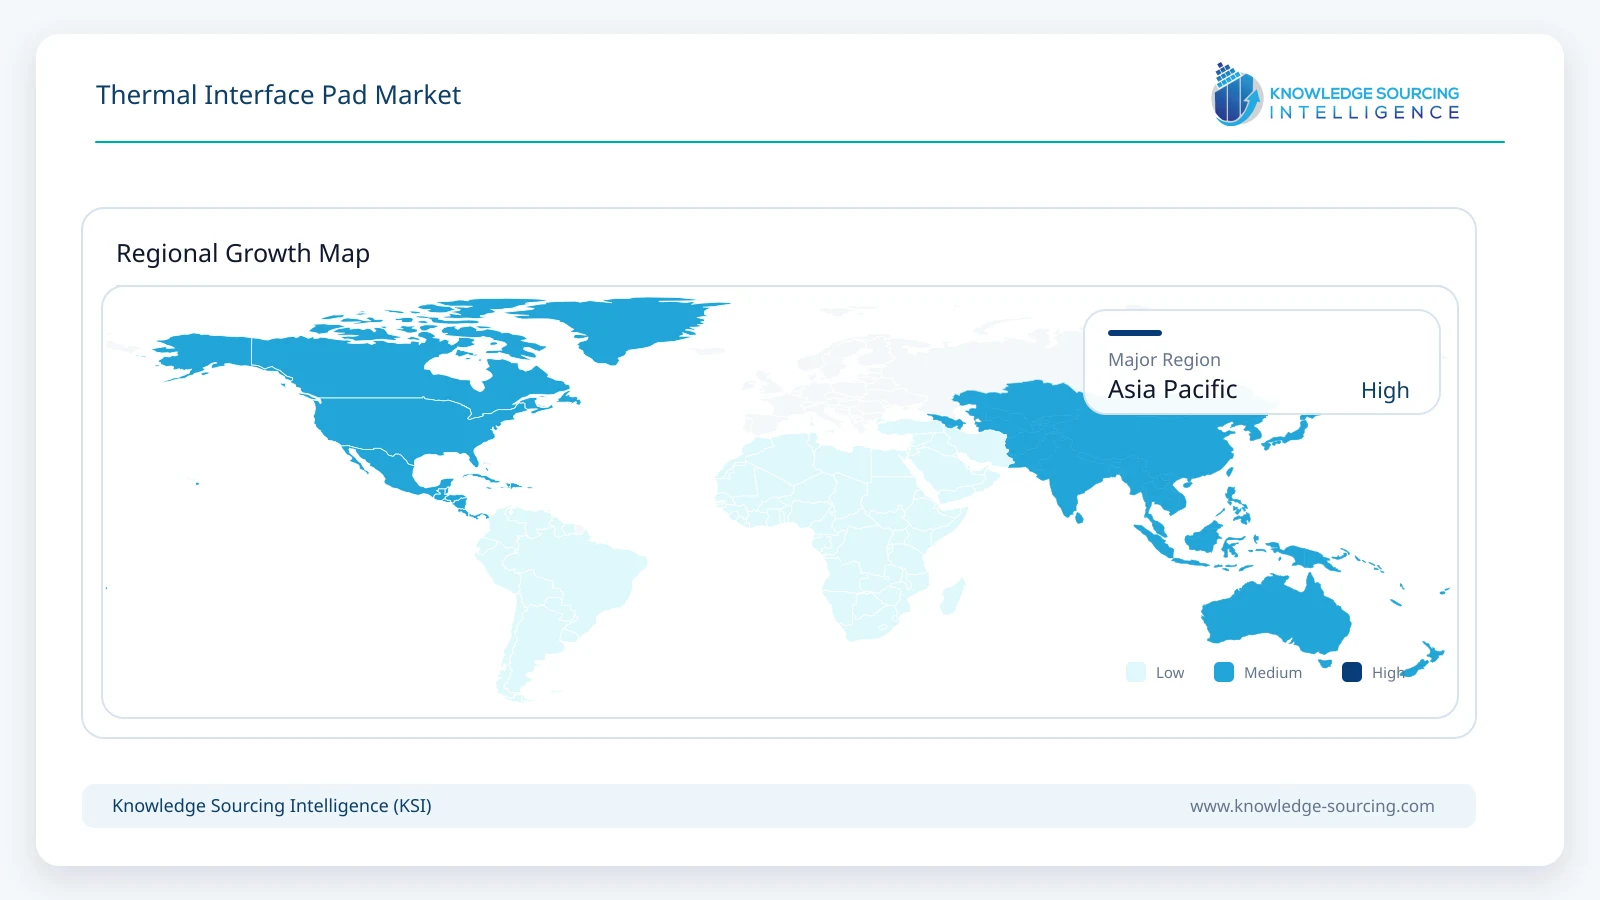1600x900 pixels.
Task: Click 'Knowledge Sourcing Intelligence (KSI)' footer text
Action: tap(272, 806)
